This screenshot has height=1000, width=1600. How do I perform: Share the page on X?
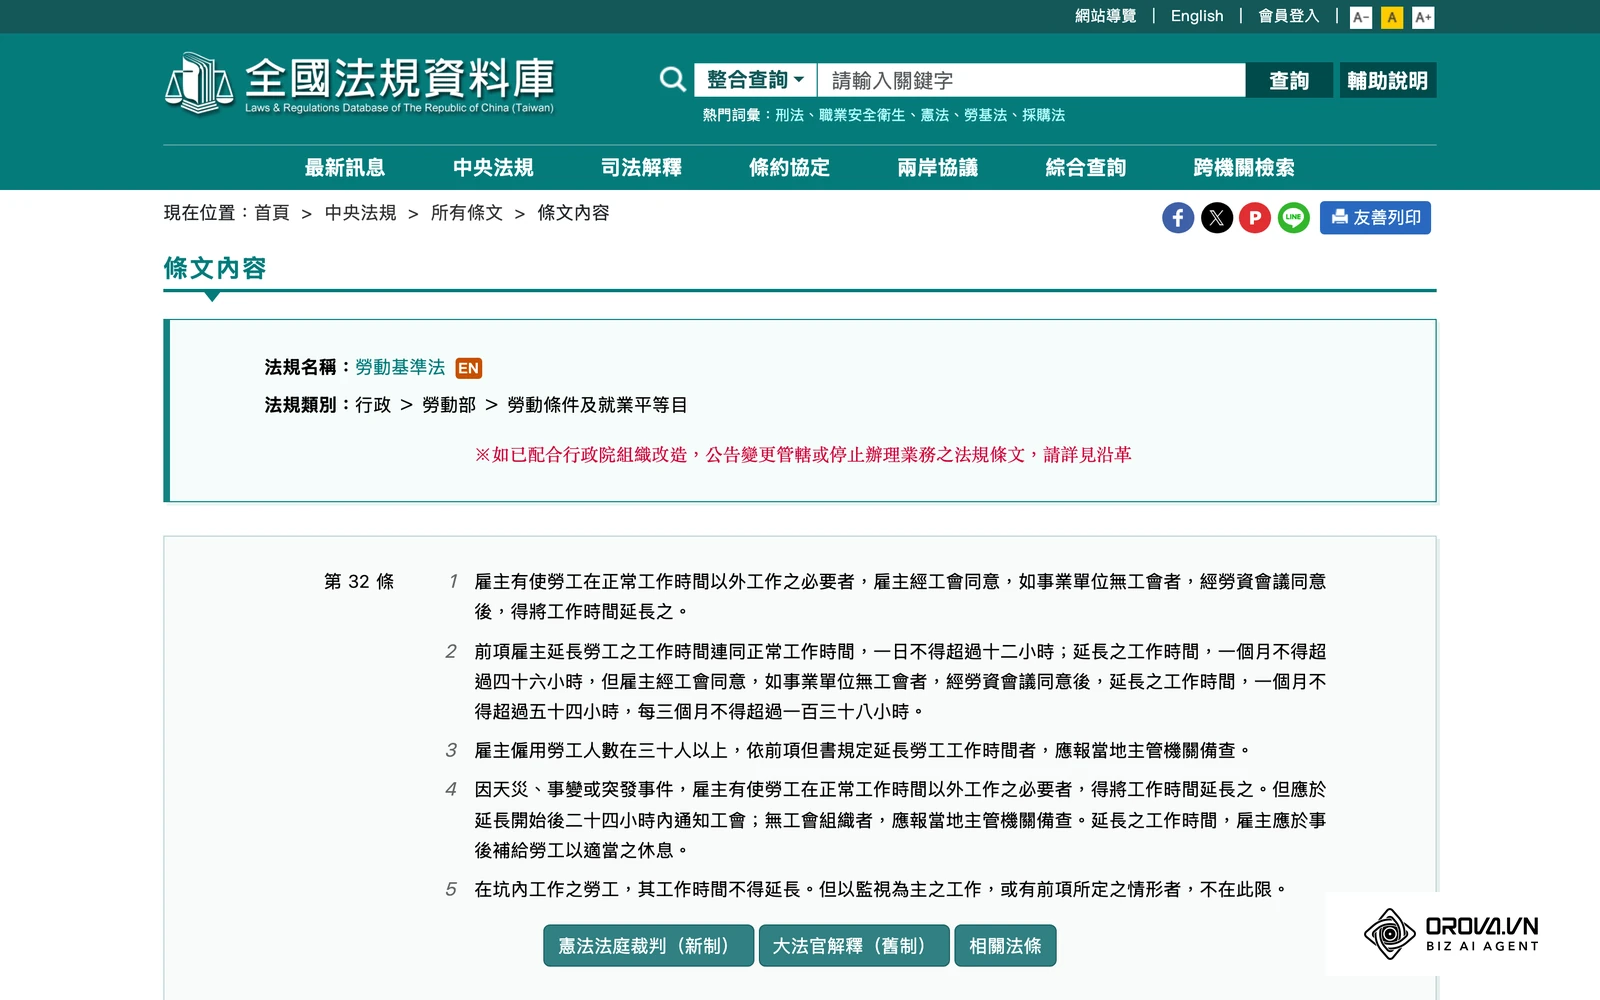coord(1217,218)
